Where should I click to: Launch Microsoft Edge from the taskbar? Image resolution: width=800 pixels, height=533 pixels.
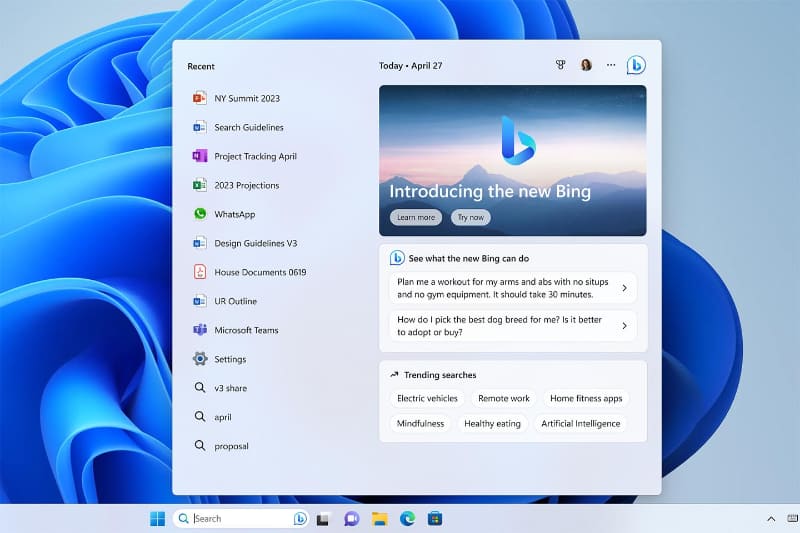[x=407, y=519]
